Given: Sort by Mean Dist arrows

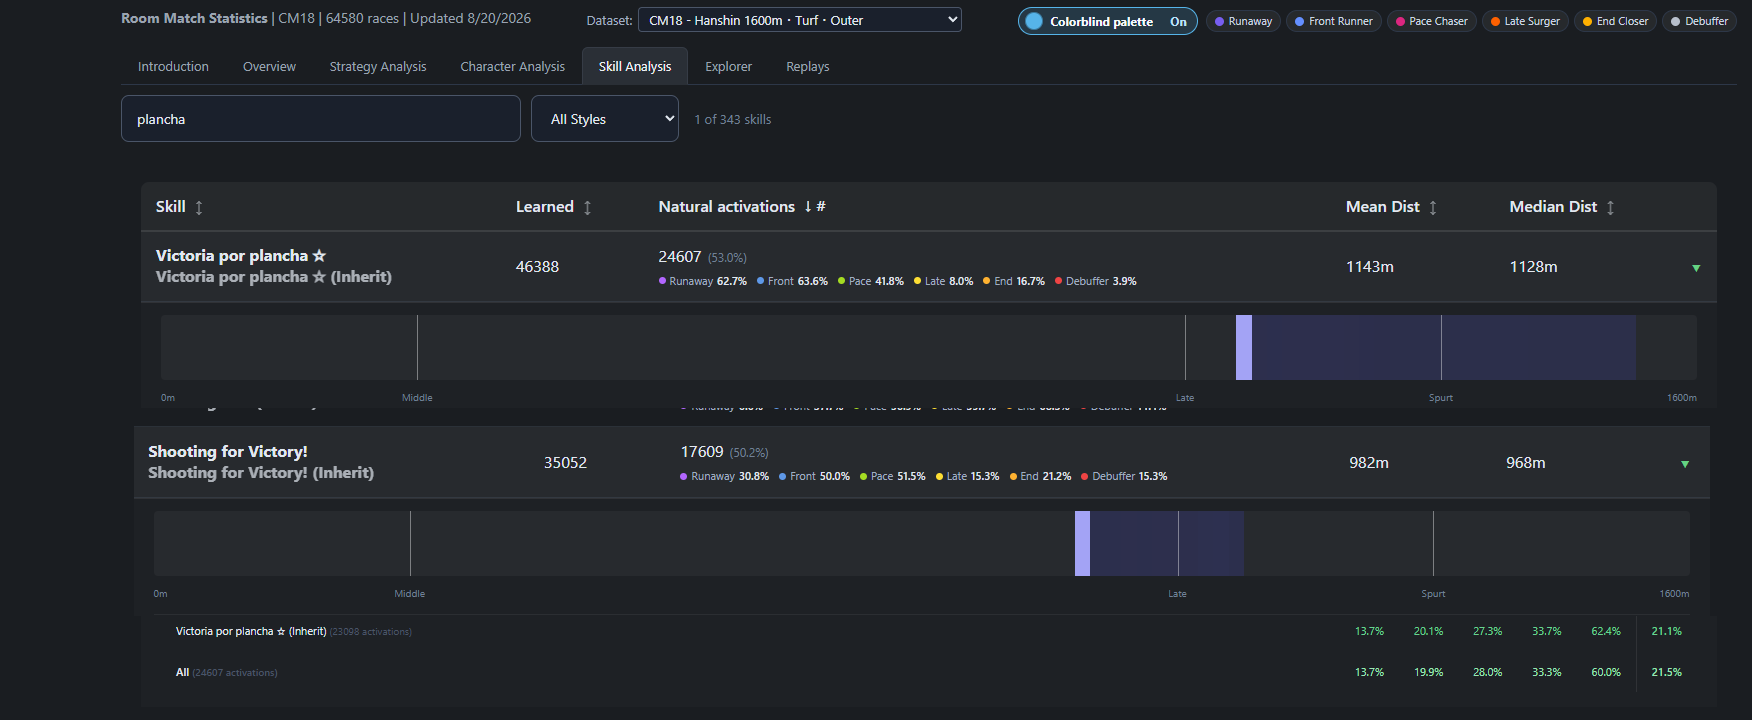Looking at the screenshot, I should (1433, 207).
